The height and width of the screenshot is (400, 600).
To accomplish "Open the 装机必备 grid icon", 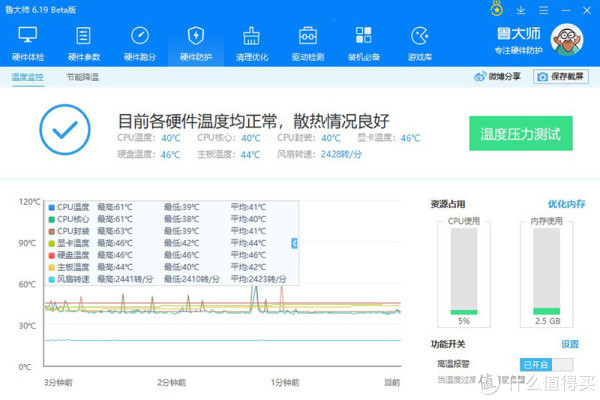I will point(364,35).
